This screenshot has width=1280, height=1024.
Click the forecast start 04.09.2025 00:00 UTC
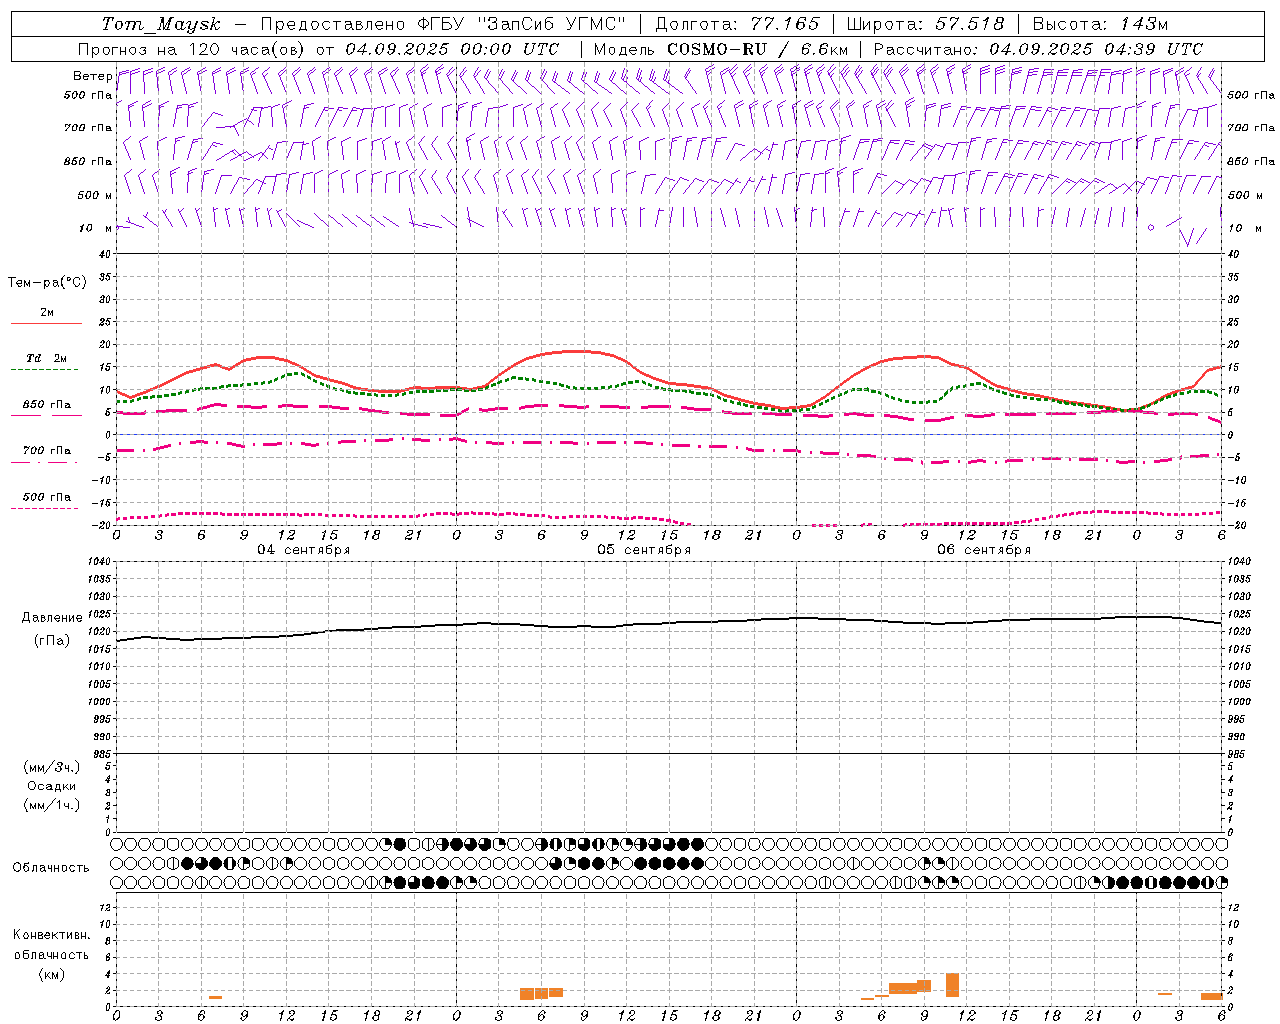tap(452, 49)
